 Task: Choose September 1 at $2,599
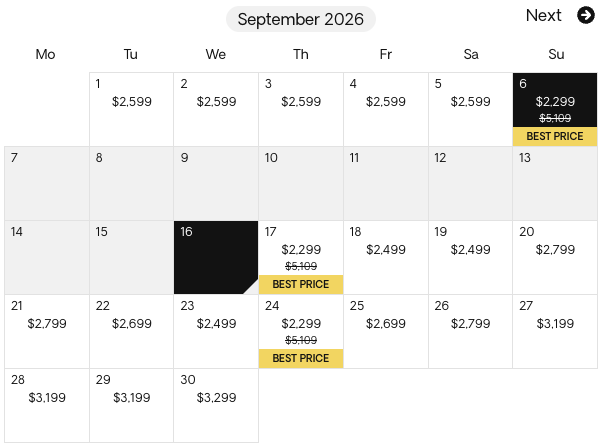click(x=131, y=109)
